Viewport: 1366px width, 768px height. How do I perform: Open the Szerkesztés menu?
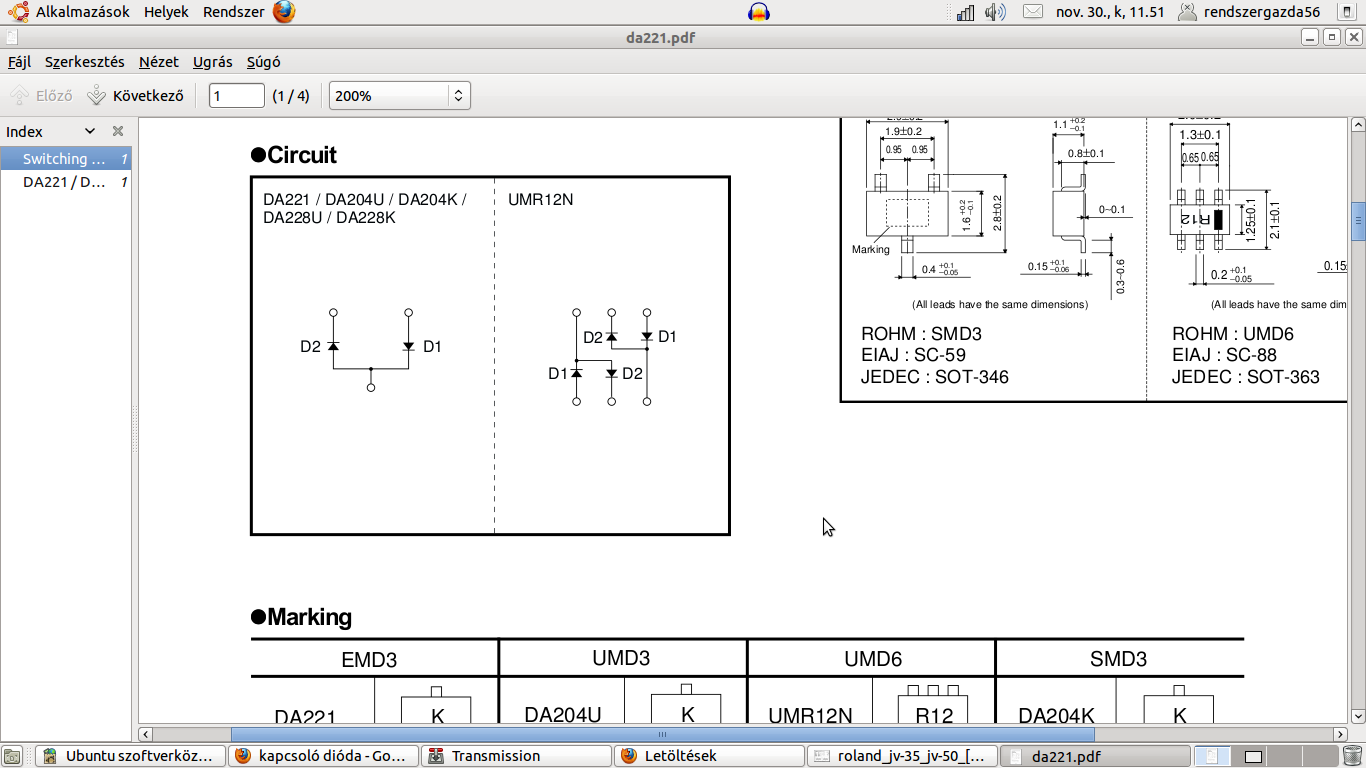click(85, 62)
